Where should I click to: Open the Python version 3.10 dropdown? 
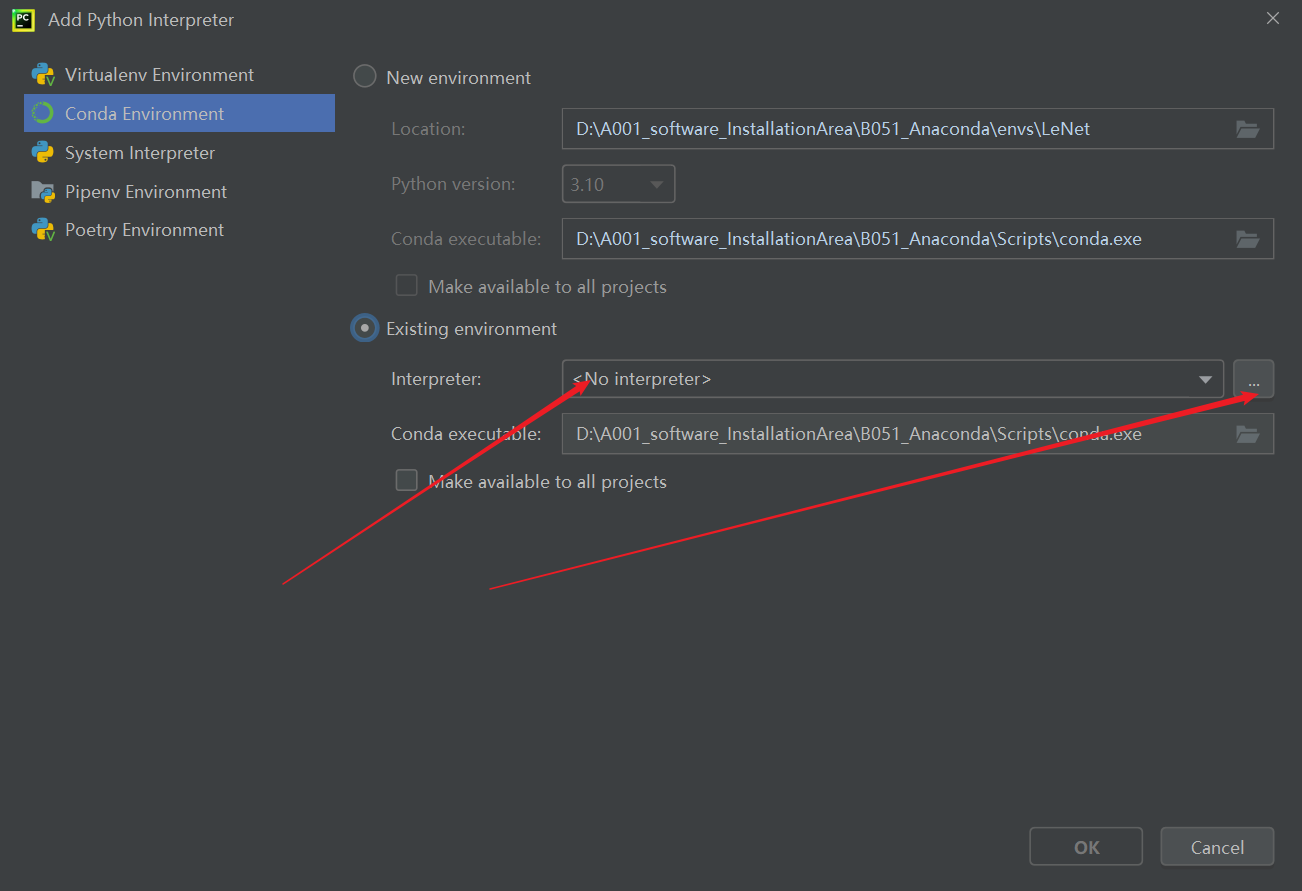(x=618, y=184)
